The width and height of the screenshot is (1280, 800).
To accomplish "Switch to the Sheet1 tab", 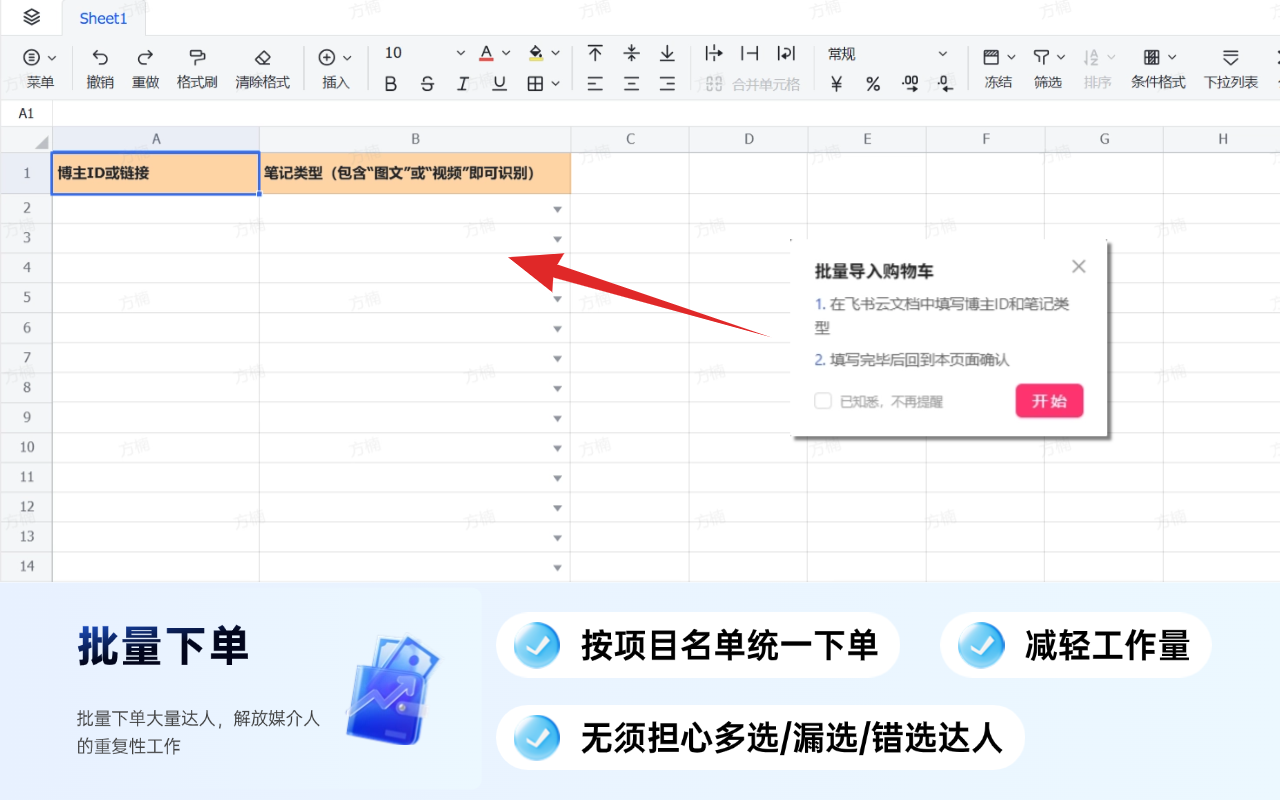I will point(103,18).
